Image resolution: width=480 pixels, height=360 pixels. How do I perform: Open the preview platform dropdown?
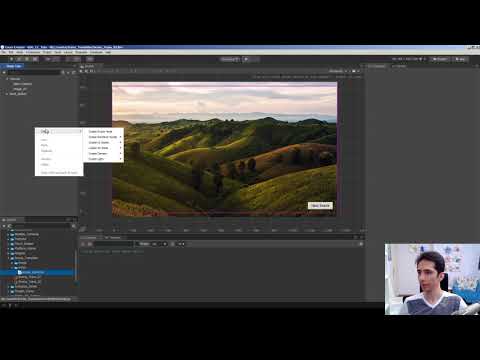click(230, 59)
